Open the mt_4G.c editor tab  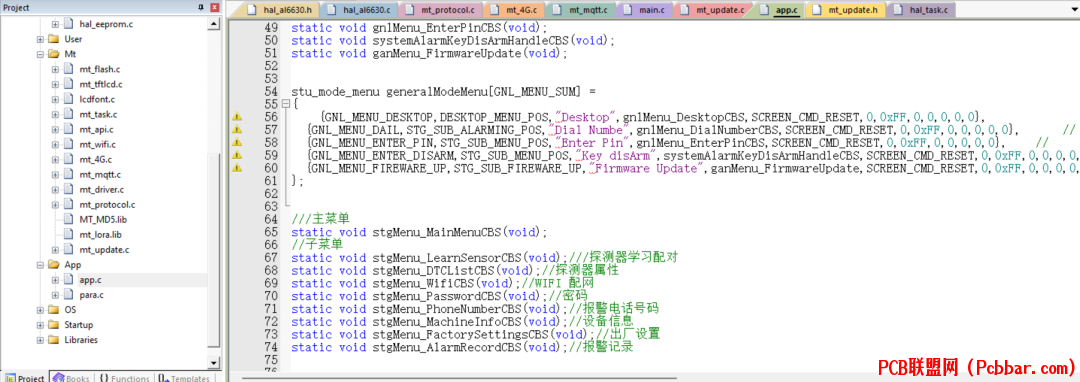(x=515, y=10)
